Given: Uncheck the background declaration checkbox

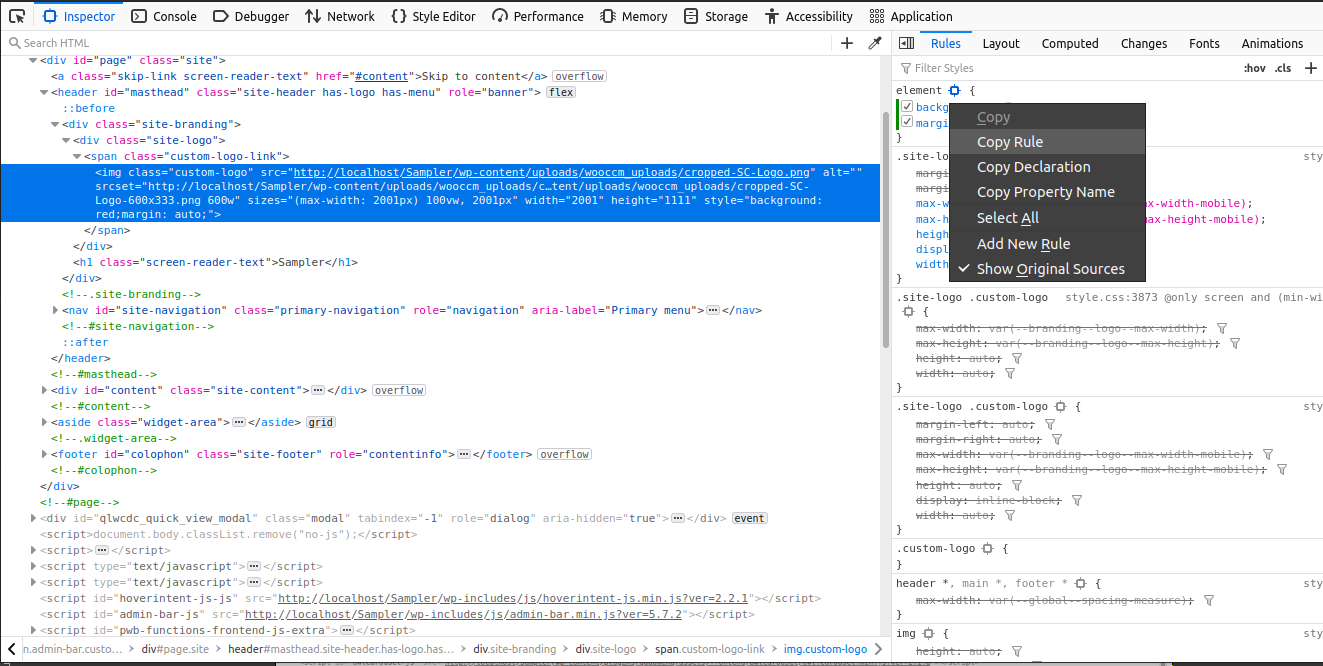Looking at the screenshot, I should point(907,107).
